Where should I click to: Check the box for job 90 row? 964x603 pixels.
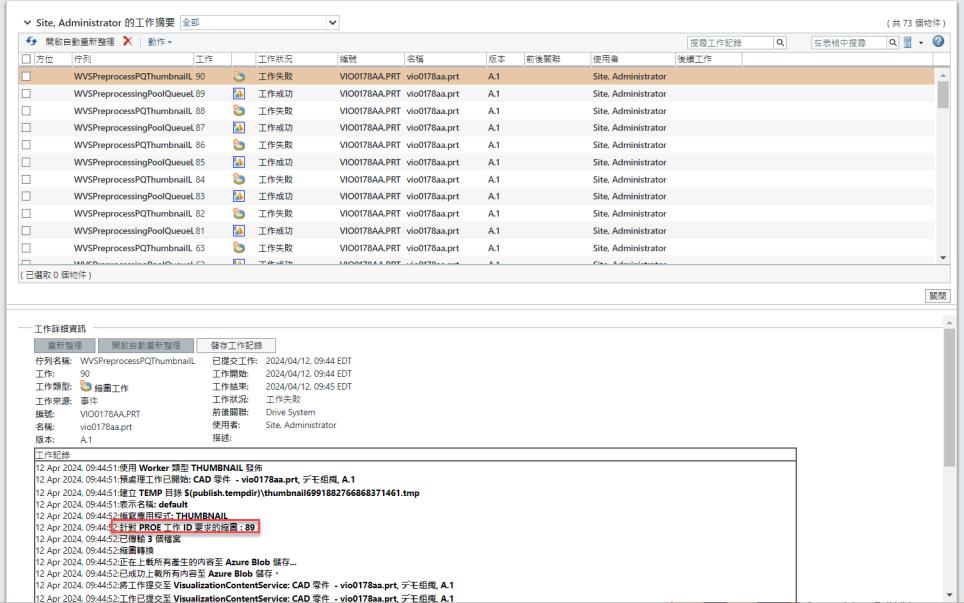pos(26,76)
